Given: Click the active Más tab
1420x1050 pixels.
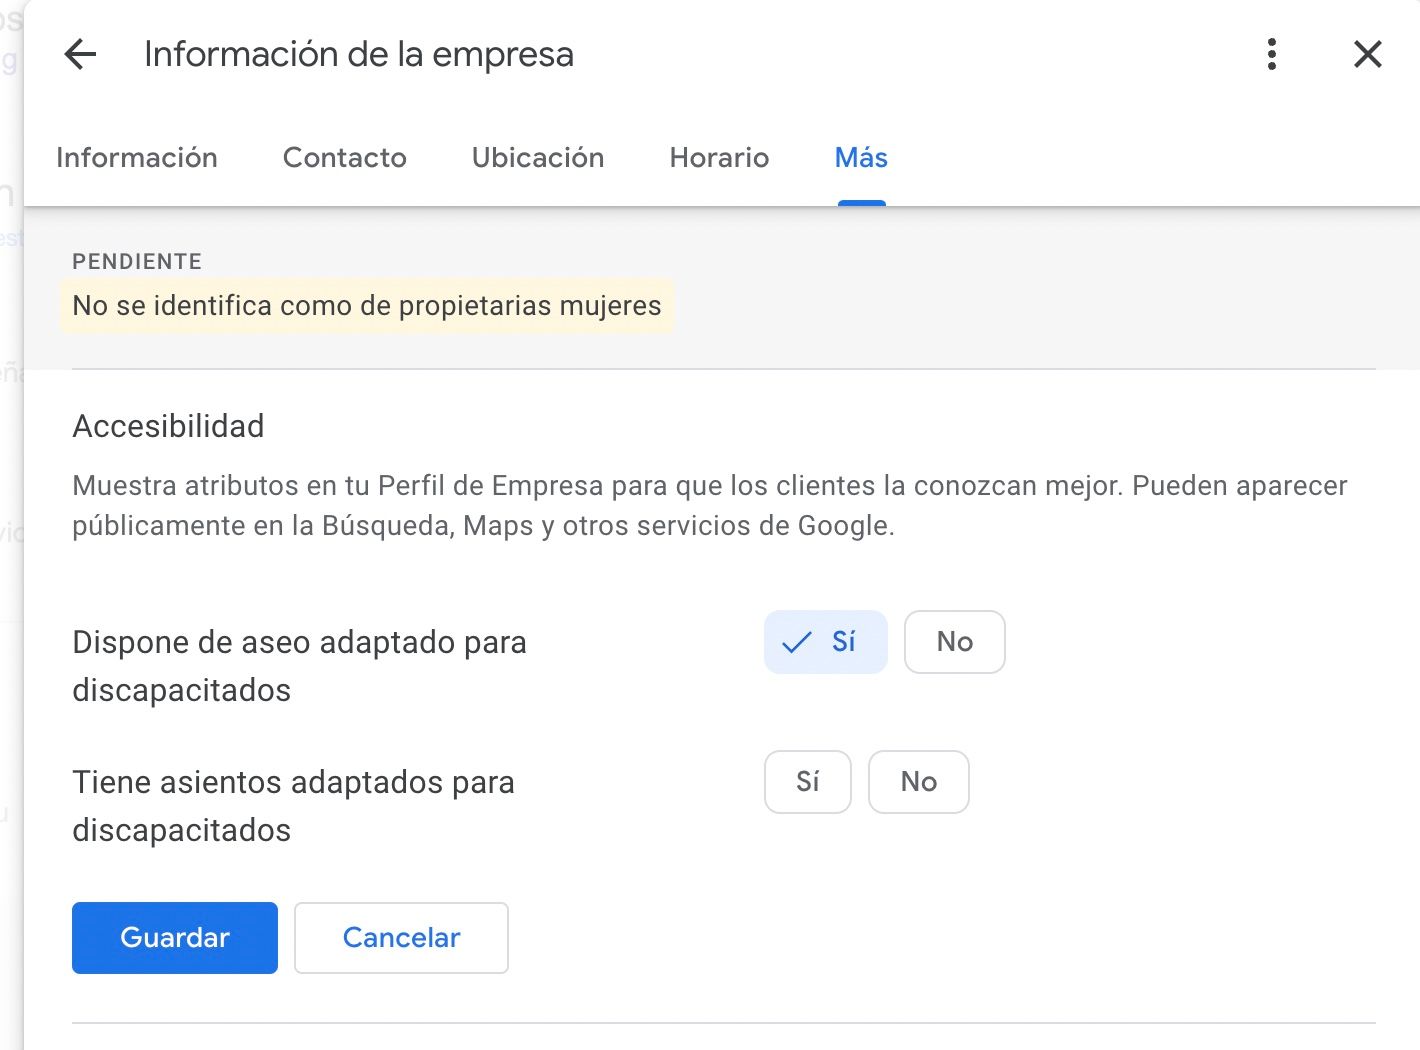Looking at the screenshot, I should [861, 158].
